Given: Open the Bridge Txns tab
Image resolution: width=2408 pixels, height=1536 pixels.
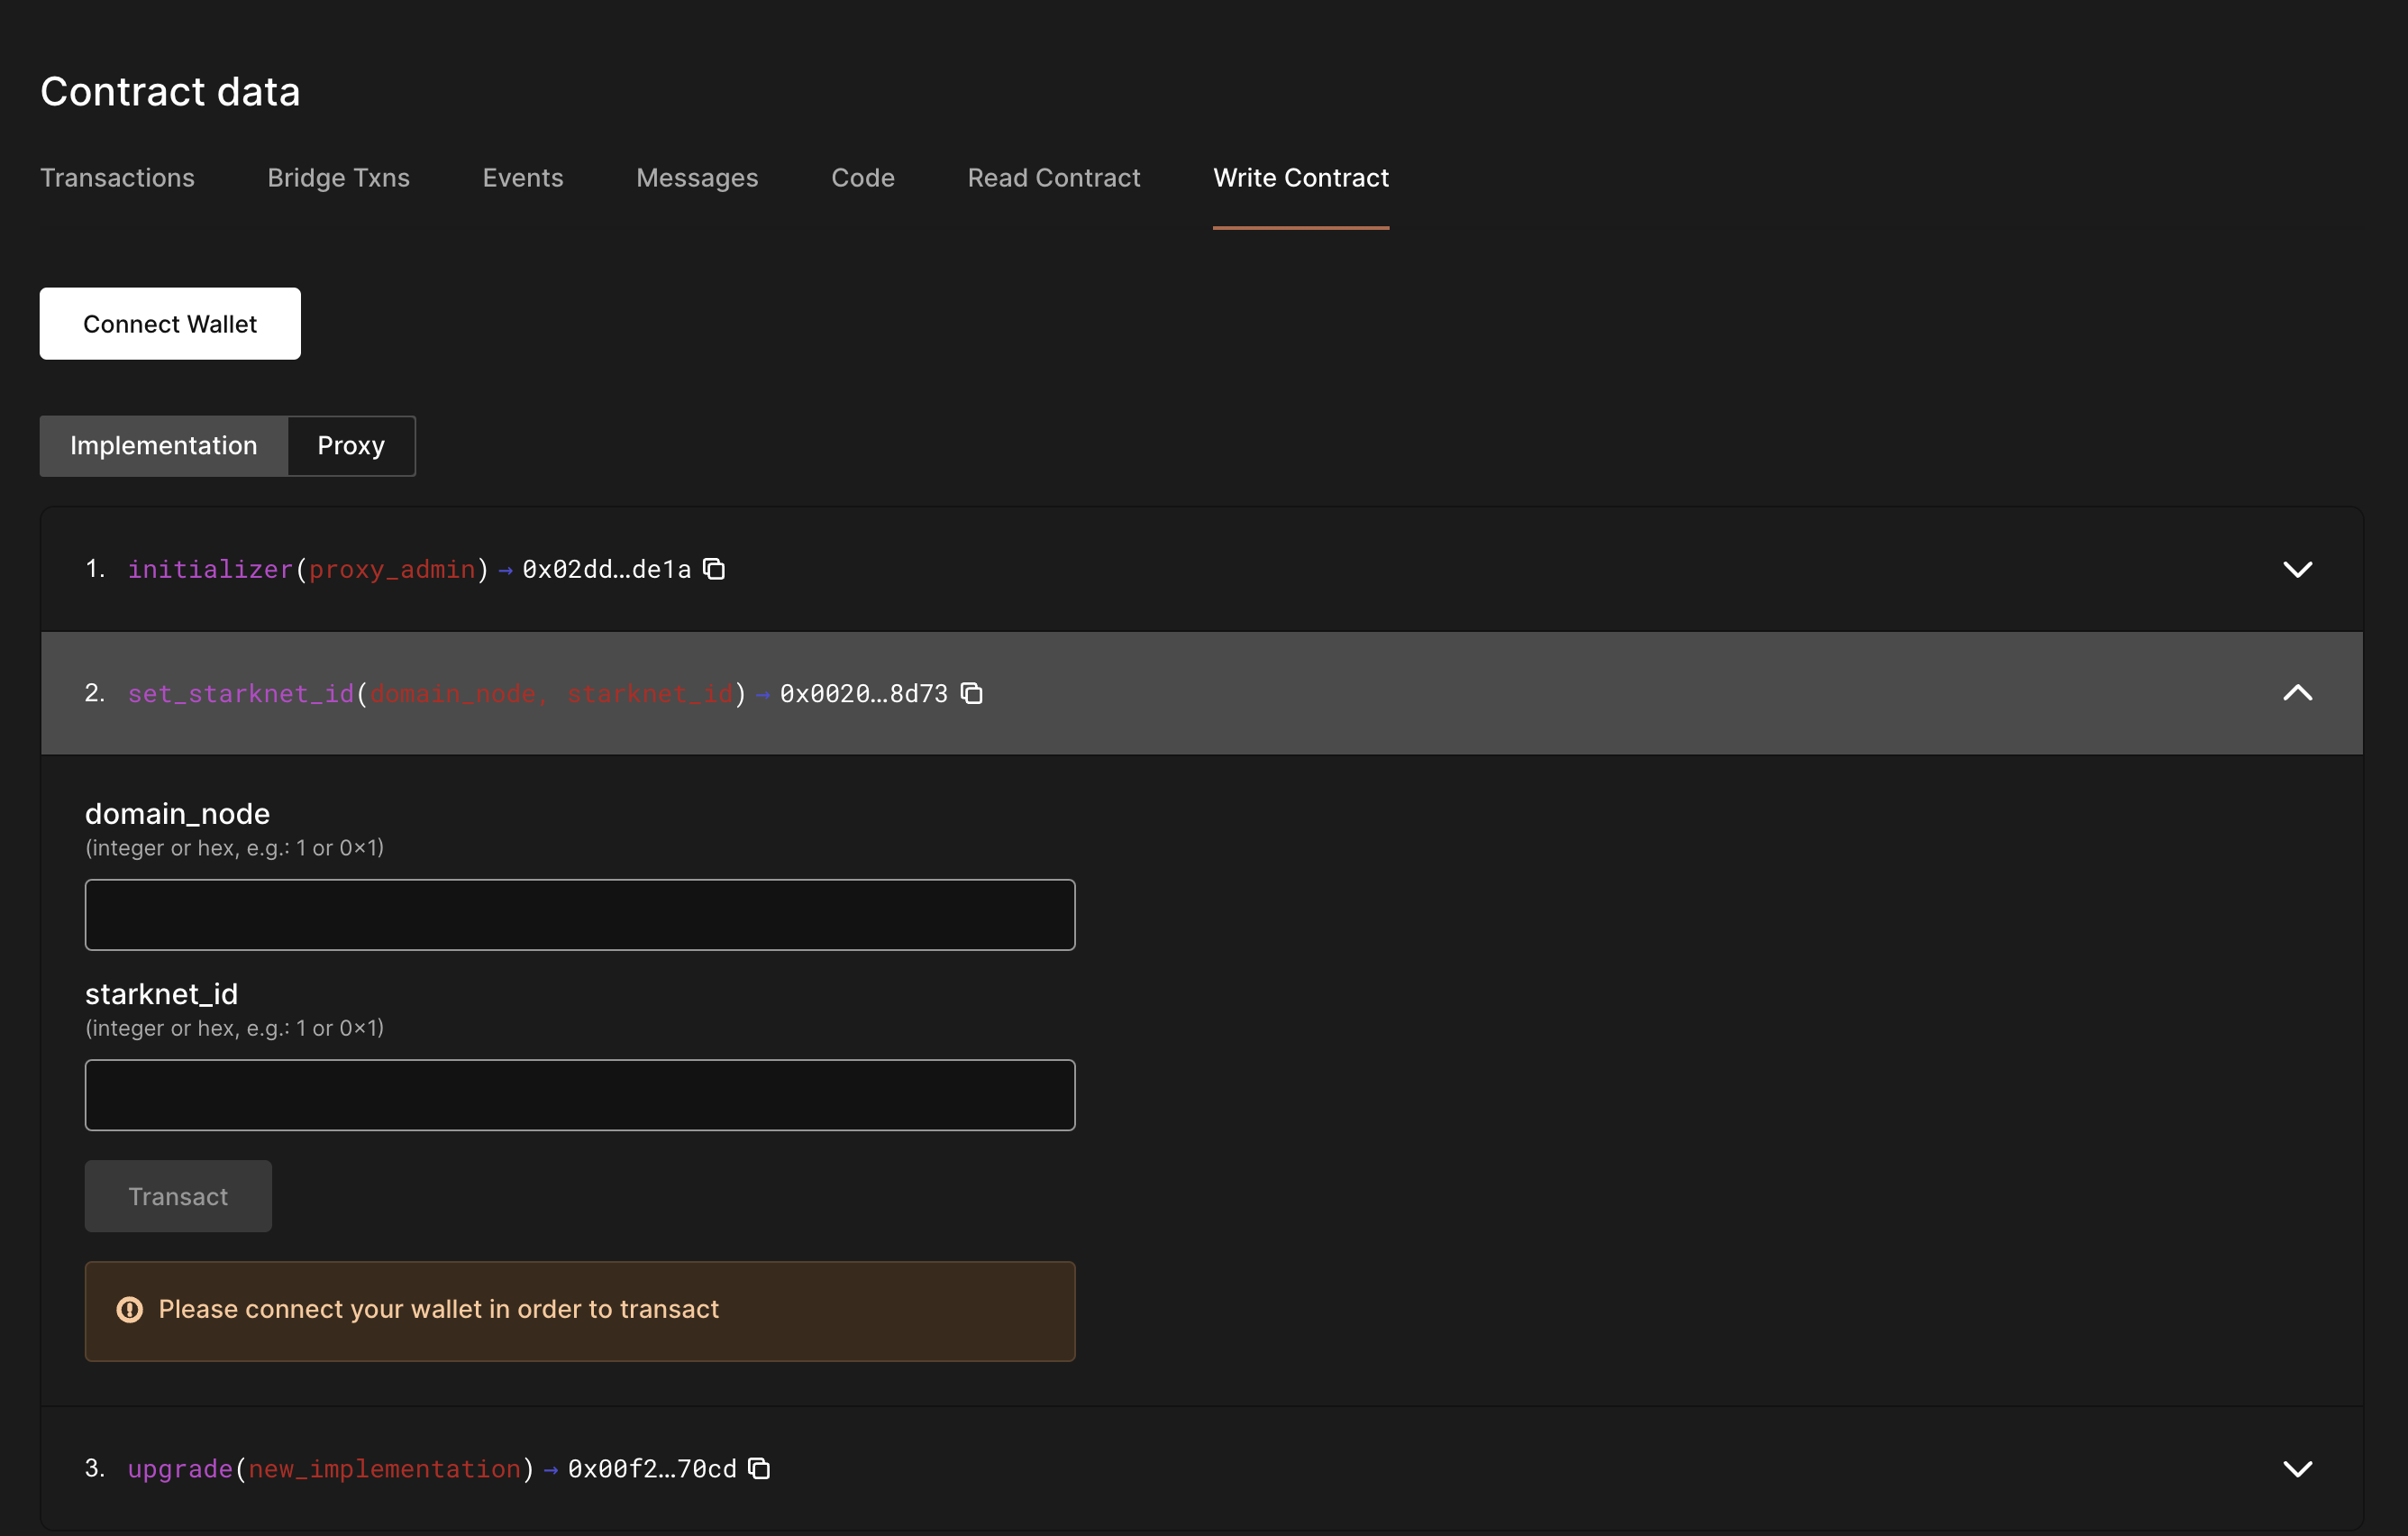Looking at the screenshot, I should tap(338, 178).
